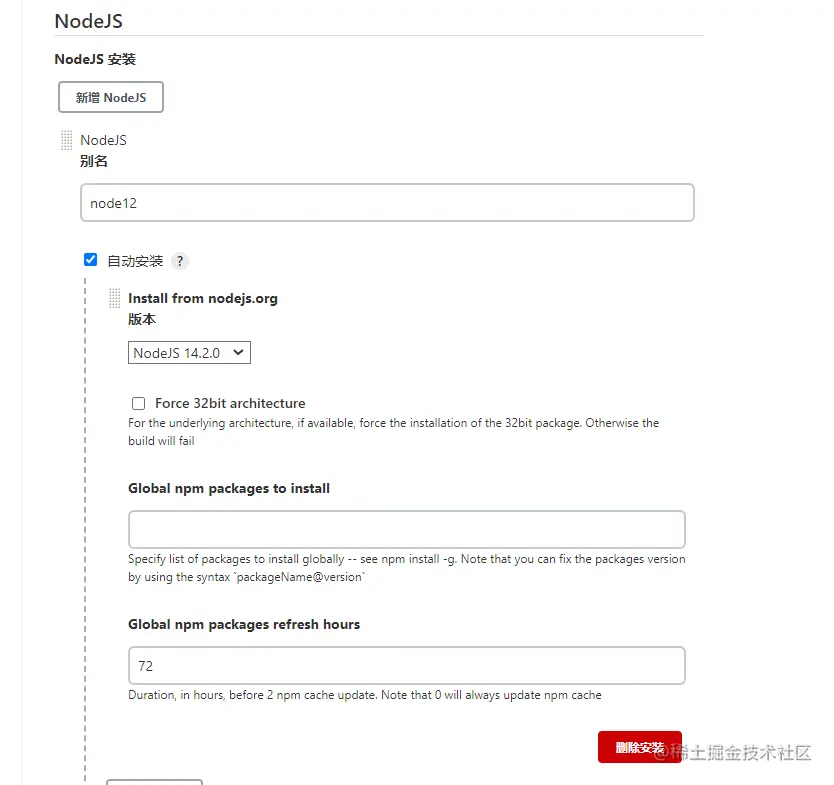Click the red 删除安装 button
This screenshot has width=834, height=785.
tap(639, 747)
